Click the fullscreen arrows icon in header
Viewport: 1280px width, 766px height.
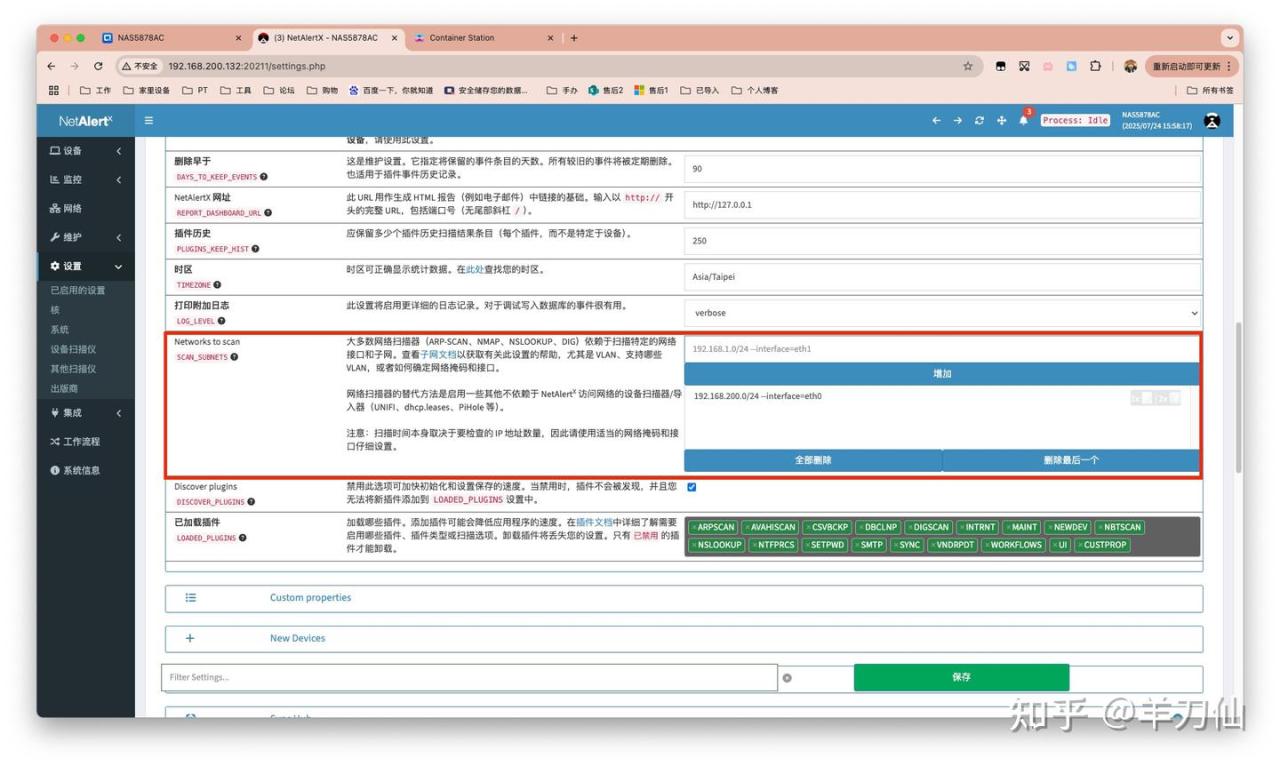coord(1001,121)
